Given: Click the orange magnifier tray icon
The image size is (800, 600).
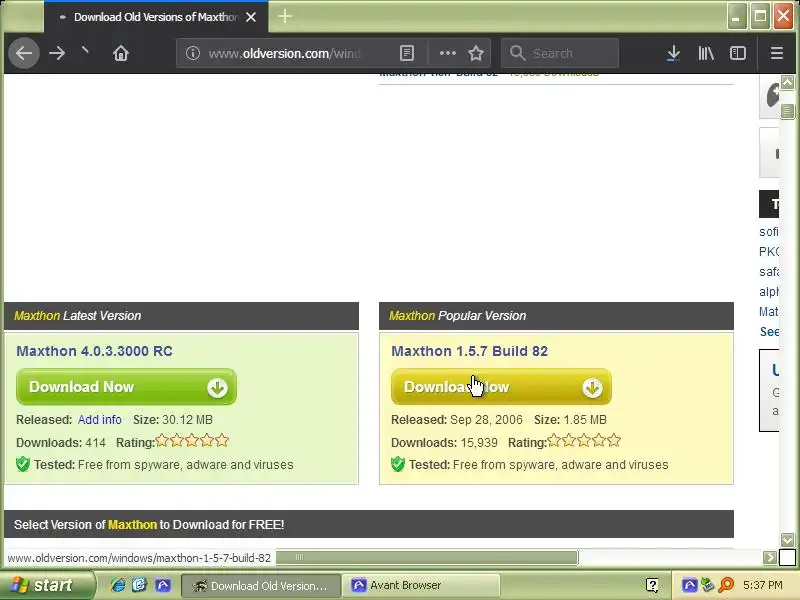Looking at the screenshot, I should 726,585.
